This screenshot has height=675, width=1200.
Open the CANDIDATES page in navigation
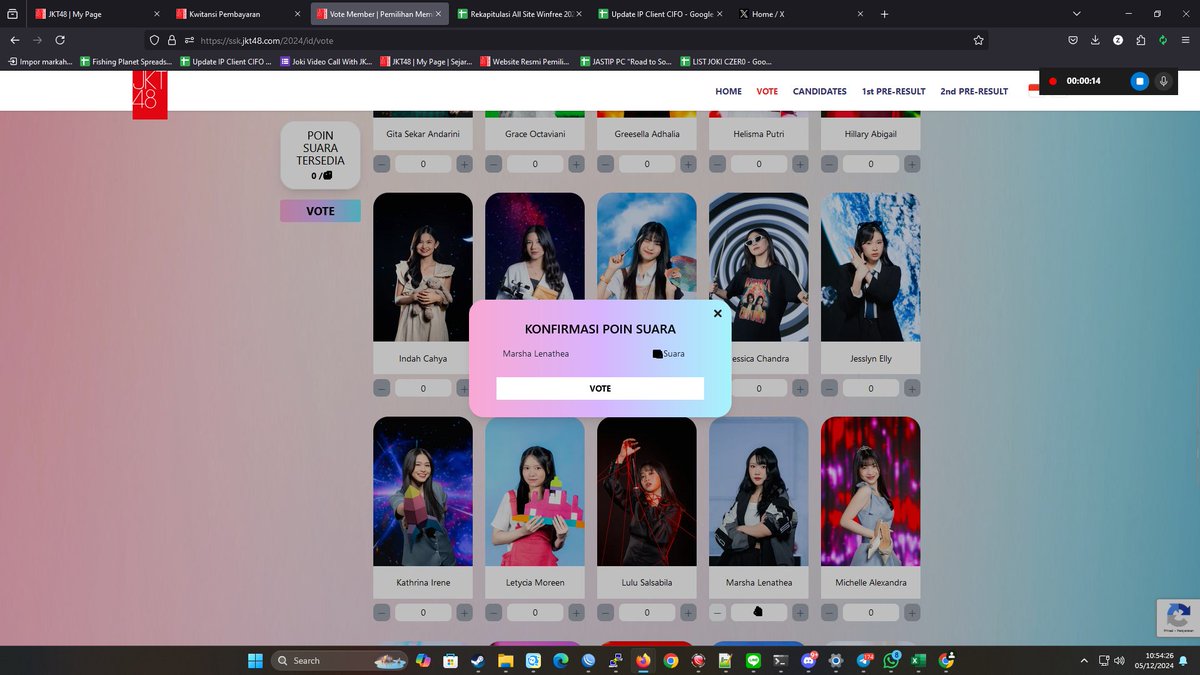point(820,91)
